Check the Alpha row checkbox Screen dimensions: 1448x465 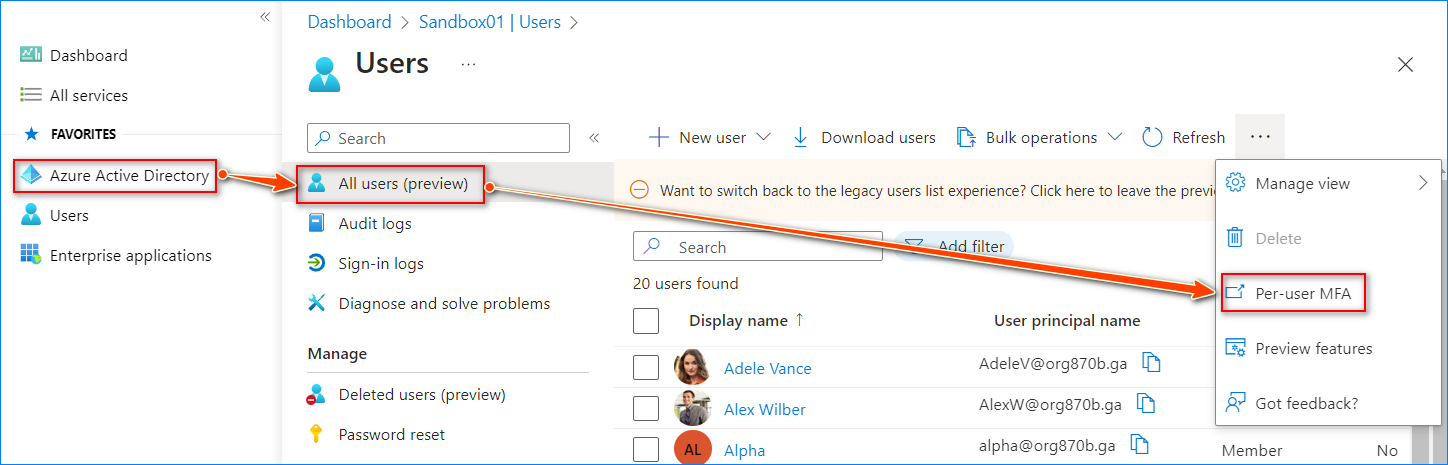click(x=646, y=450)
